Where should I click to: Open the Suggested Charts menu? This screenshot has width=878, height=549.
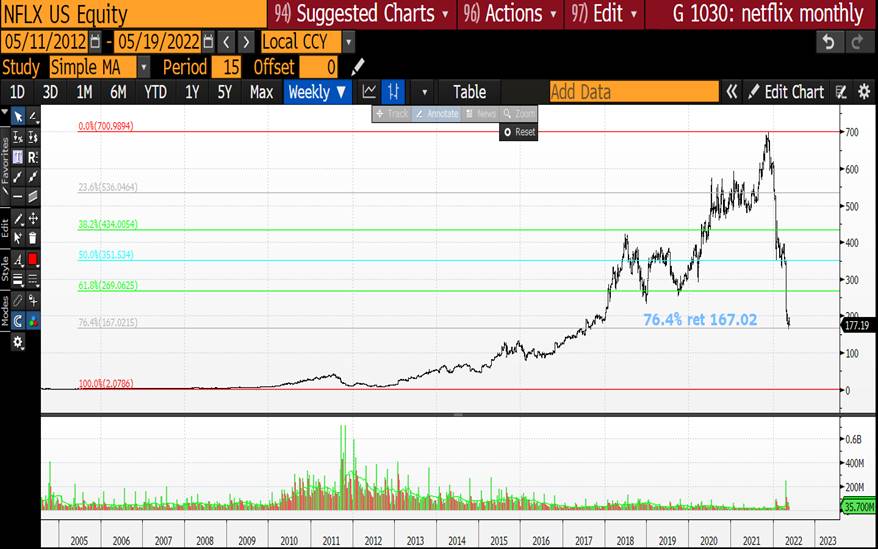click(362, 13)
